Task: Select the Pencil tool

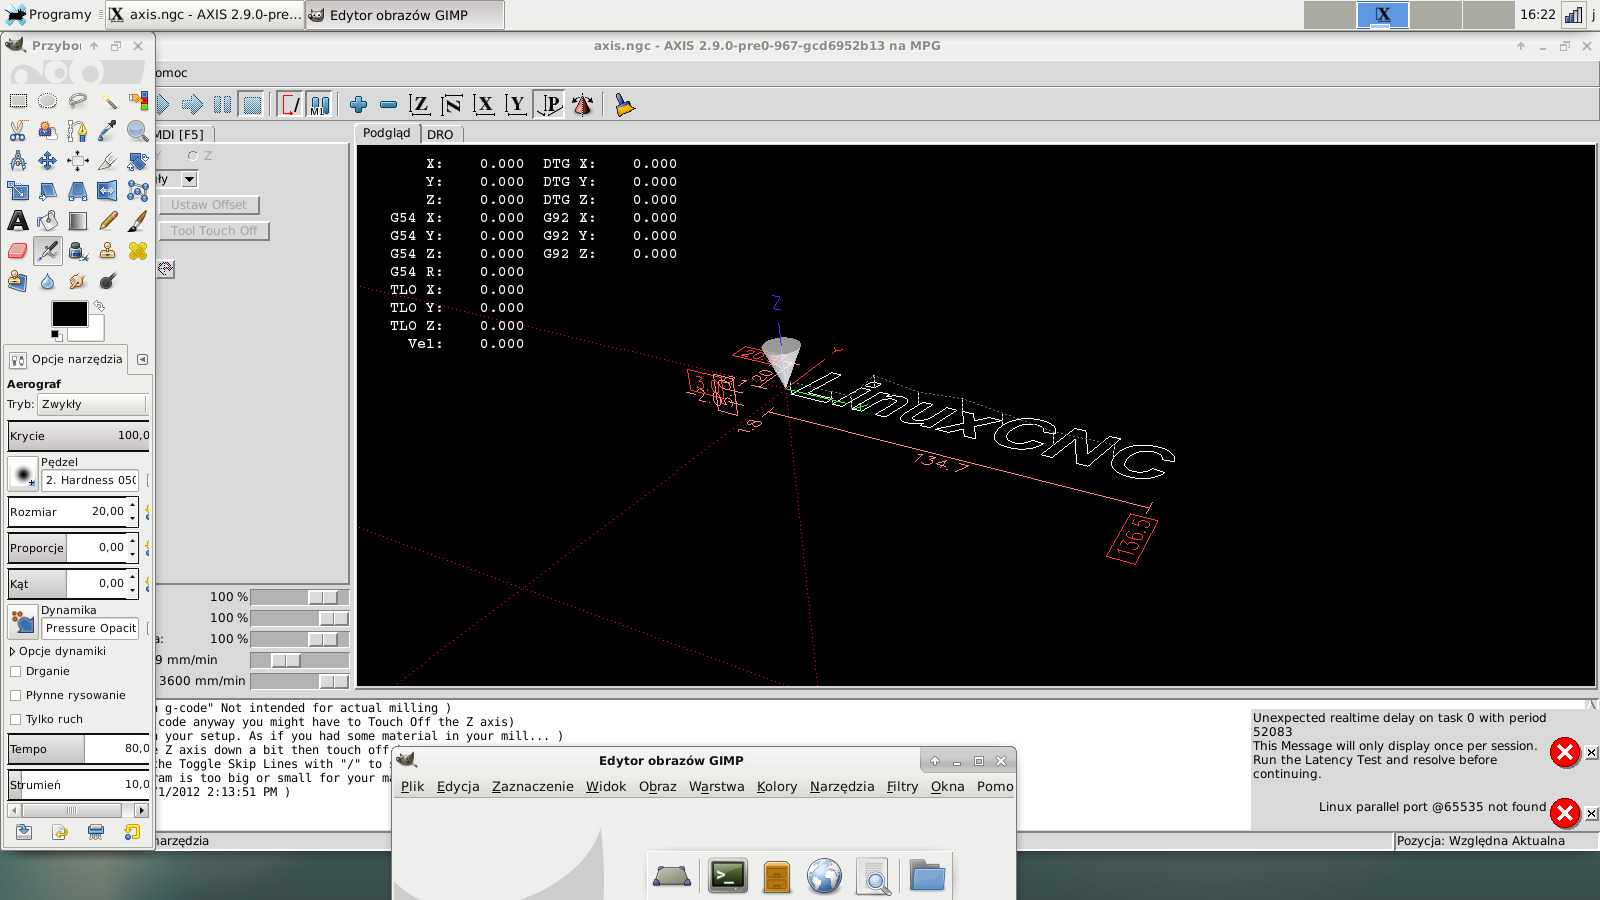Action: click(108, 221)
